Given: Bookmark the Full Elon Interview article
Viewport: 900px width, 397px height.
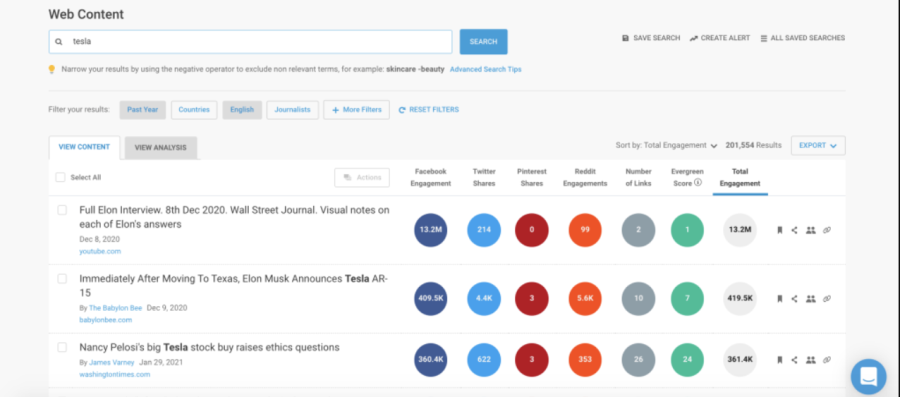Looking at the screenshot, I should 779,230.
